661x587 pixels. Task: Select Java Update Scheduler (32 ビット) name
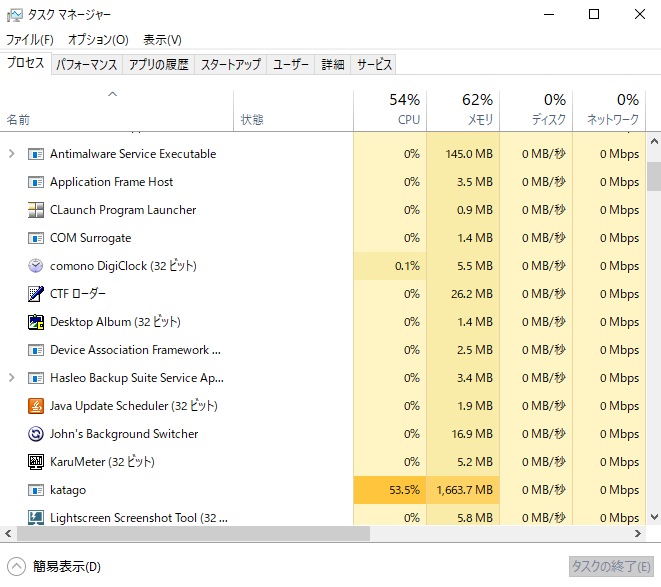pos(134,406)
